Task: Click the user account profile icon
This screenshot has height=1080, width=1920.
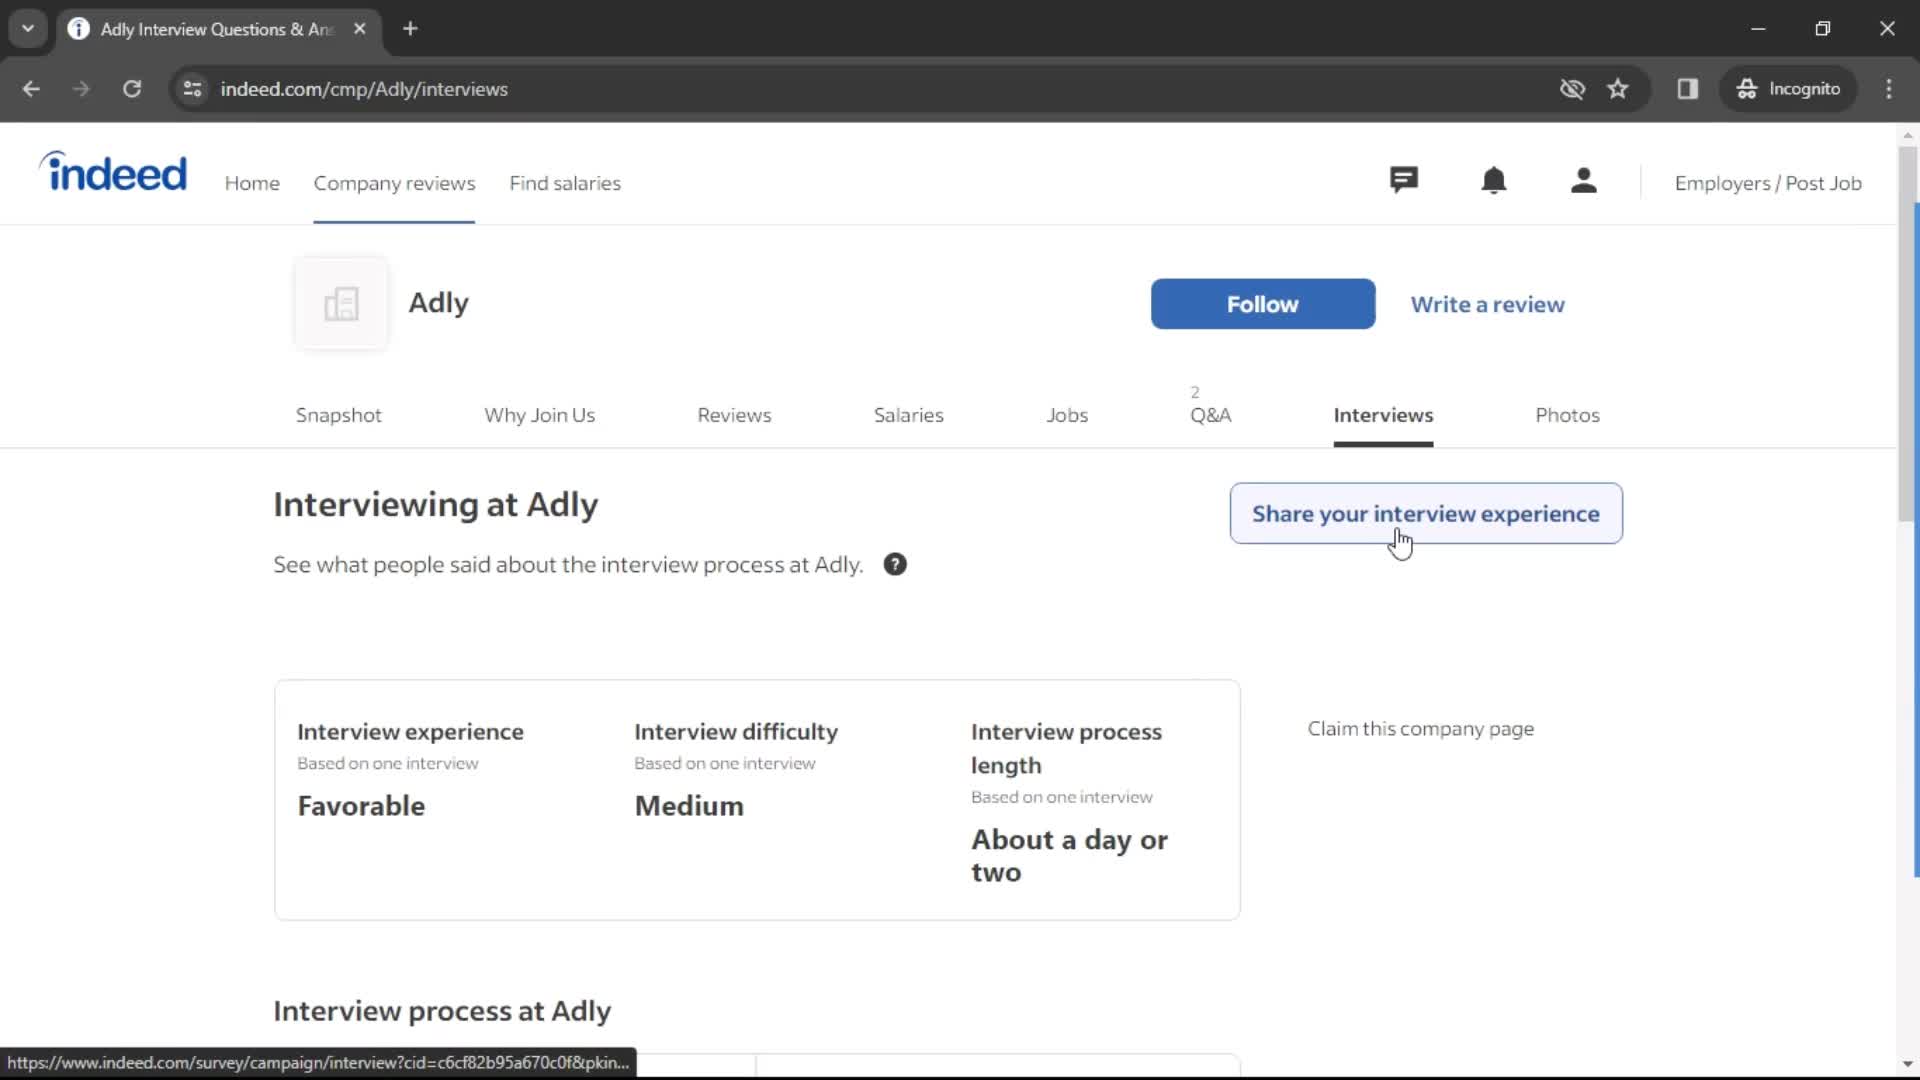Action: coord(1584,181)
